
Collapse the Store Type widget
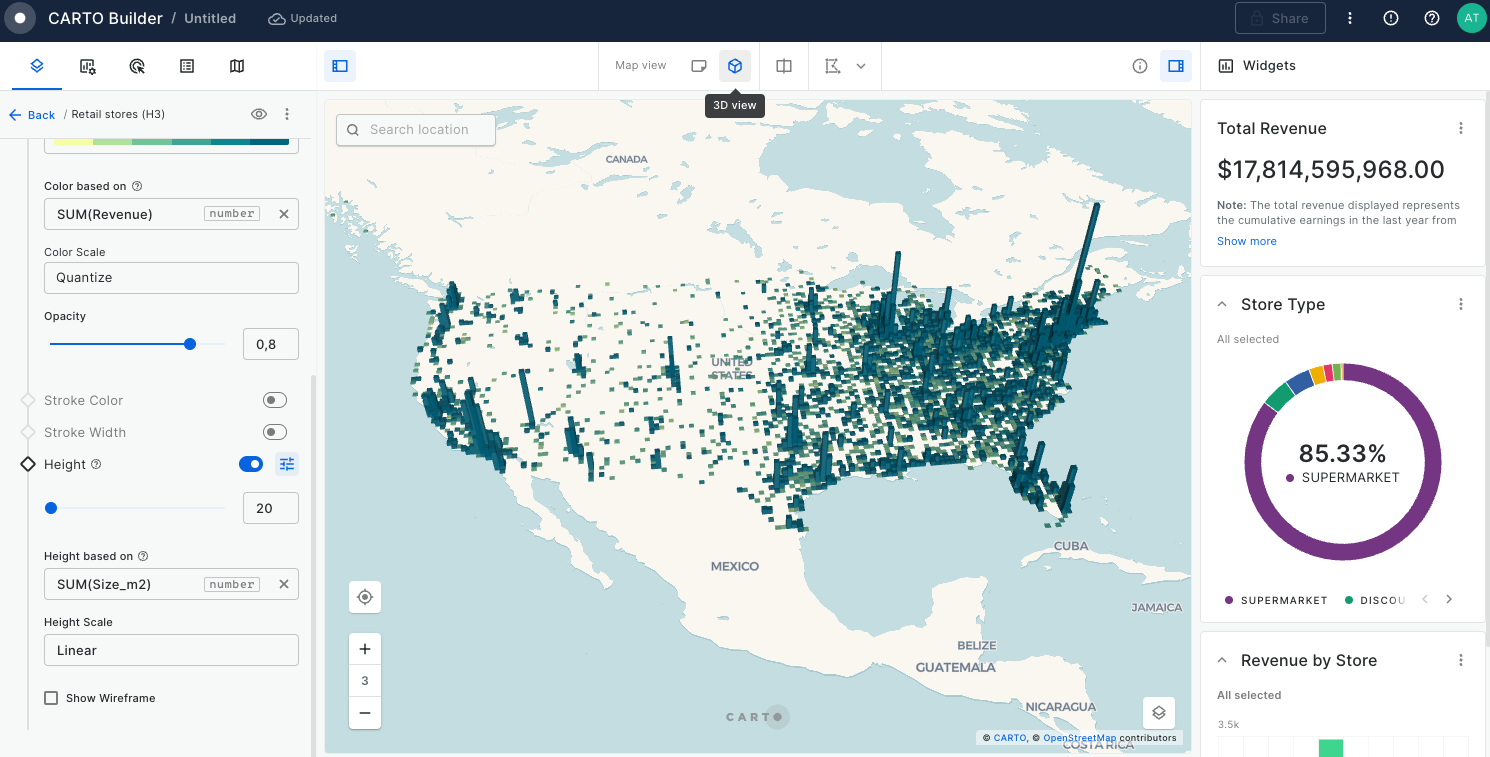[x=1222, y=305]
